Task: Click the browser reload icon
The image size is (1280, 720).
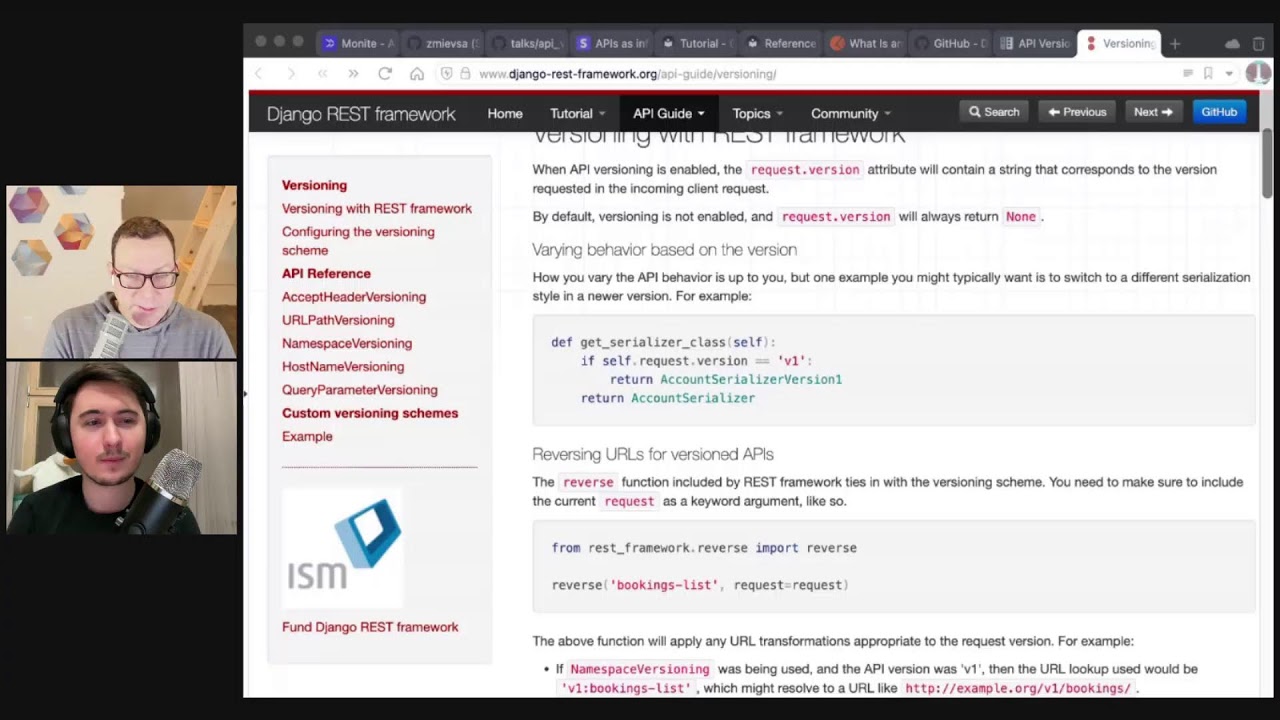Action: 385,74
